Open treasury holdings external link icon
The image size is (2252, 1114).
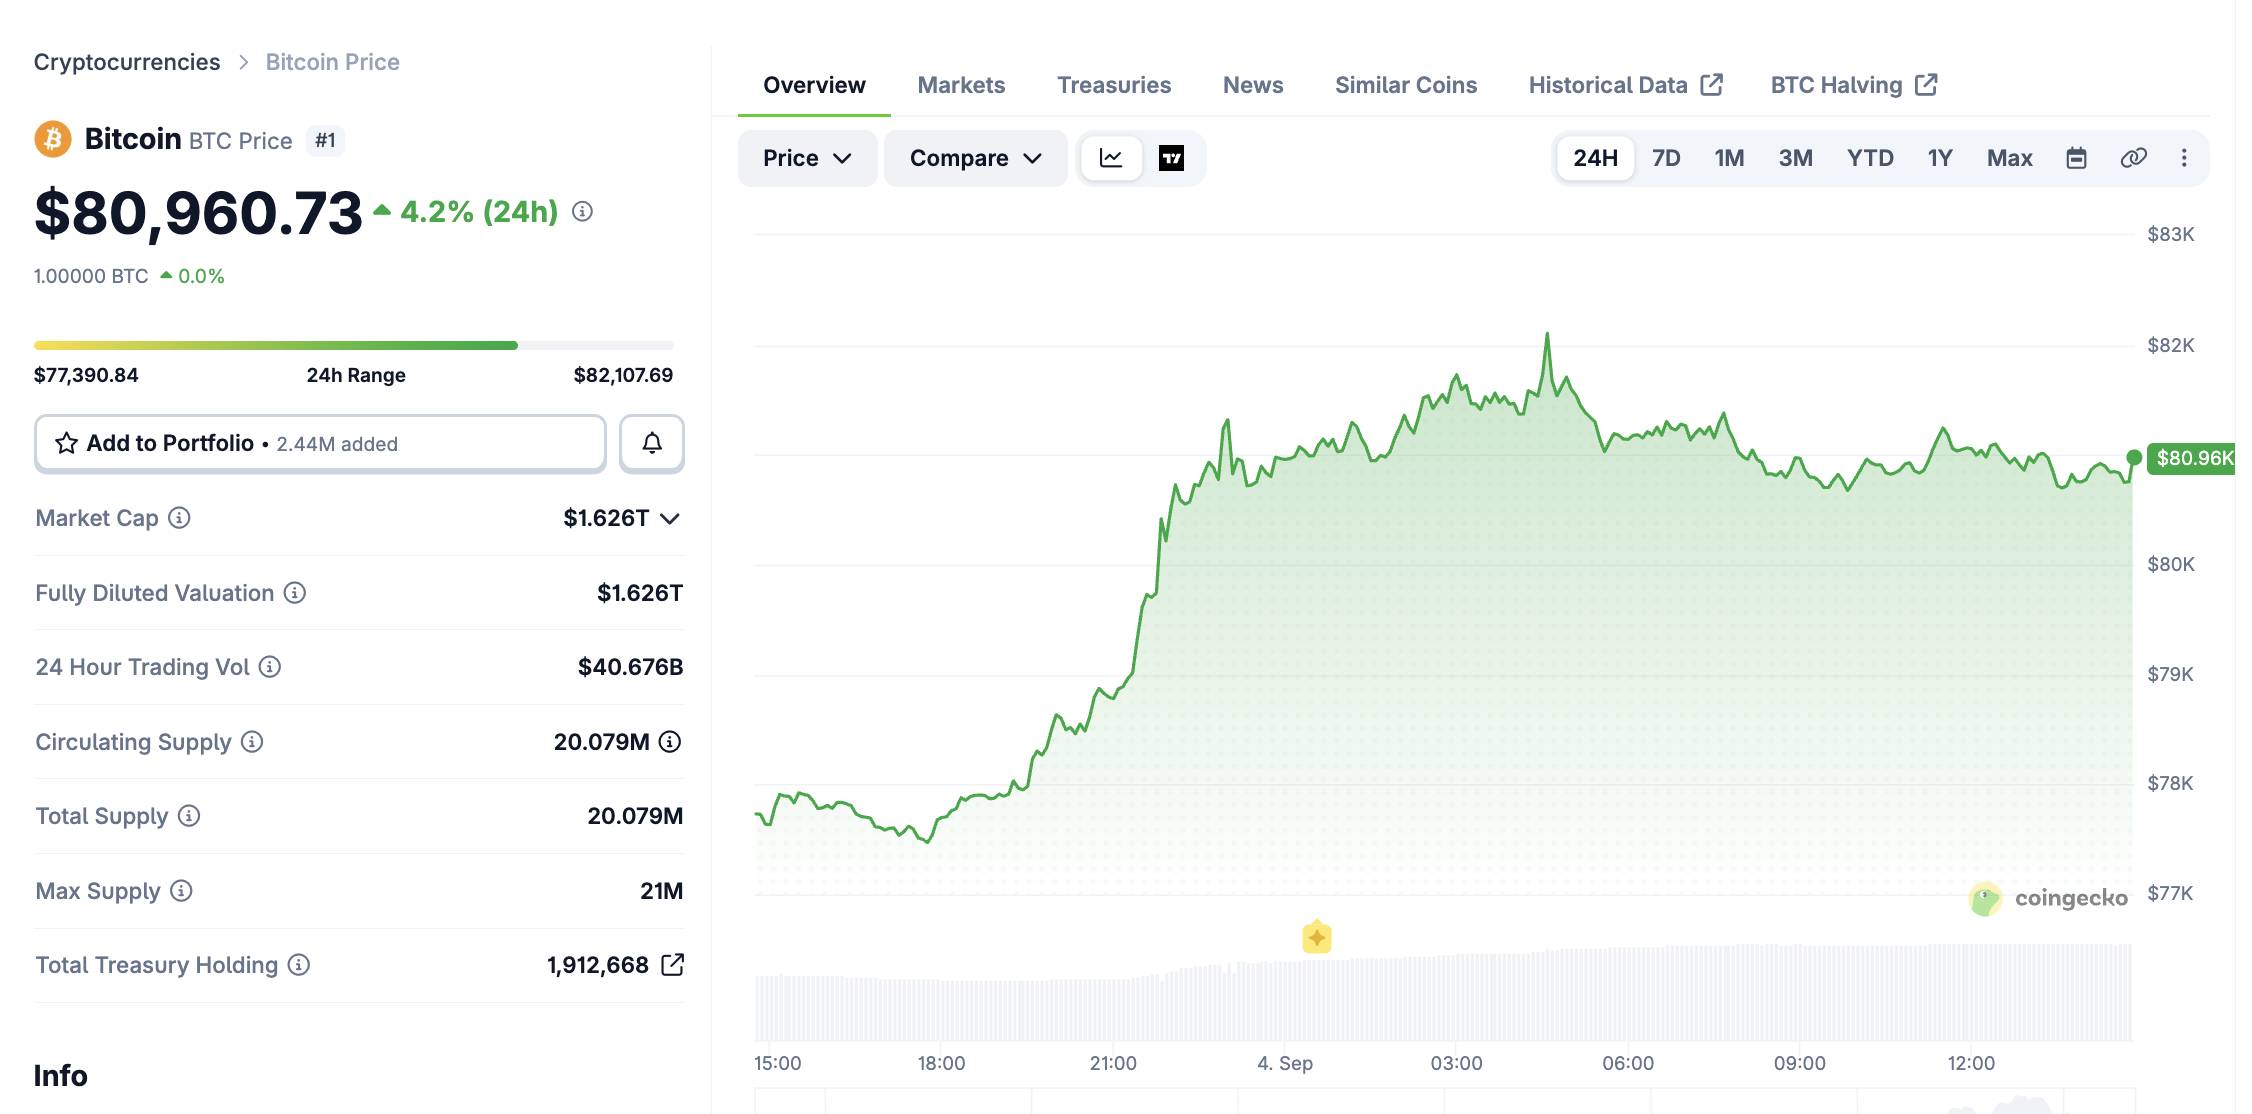pos(673,964)
